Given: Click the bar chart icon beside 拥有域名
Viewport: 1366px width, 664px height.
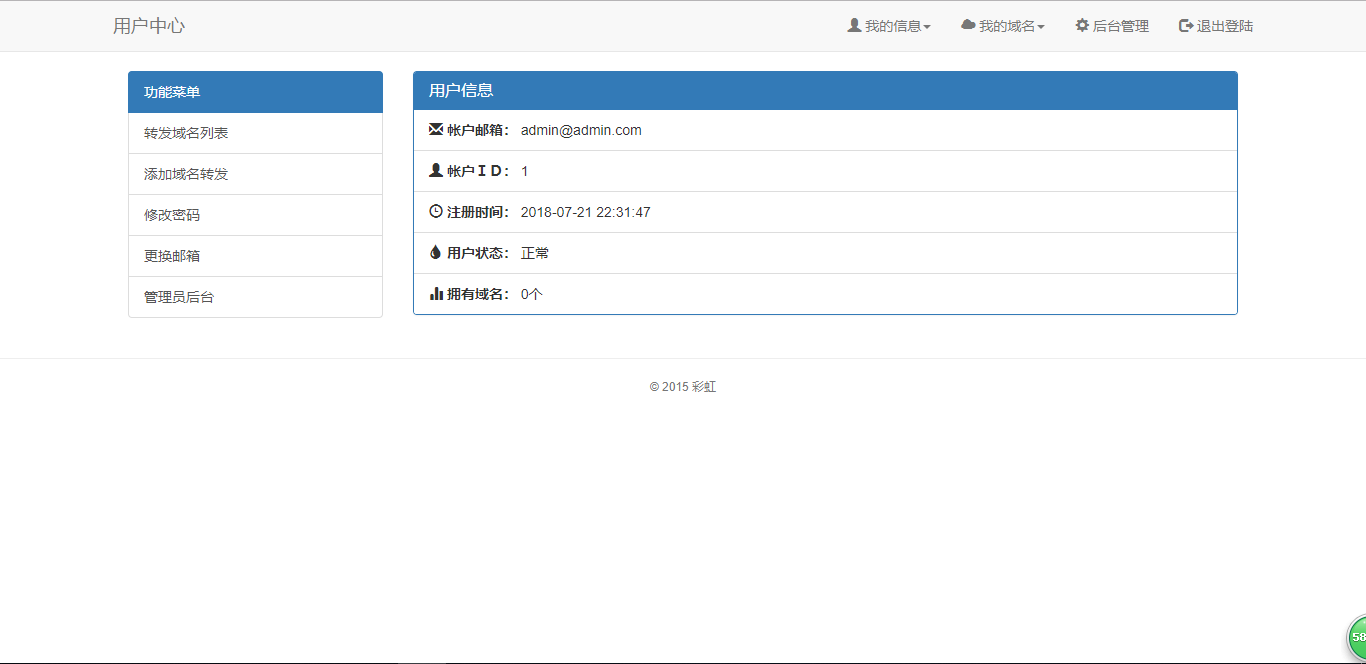Looking at the screenshot, I should [436, 293].
